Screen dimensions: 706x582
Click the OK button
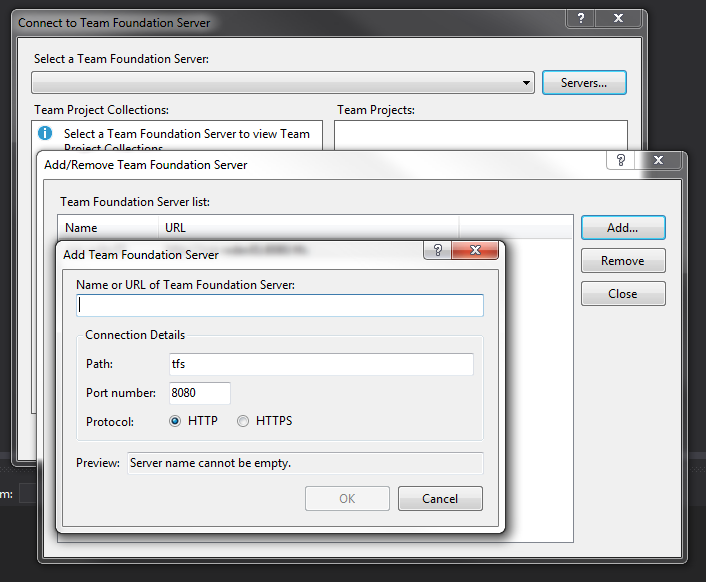pos(347,498)
